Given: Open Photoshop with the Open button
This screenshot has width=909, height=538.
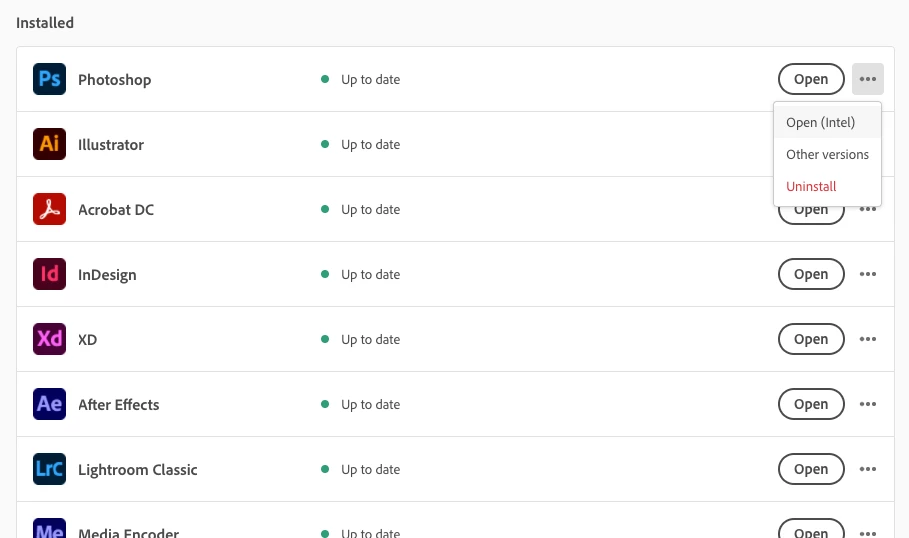Looking at the screenshot, I should pos(811,79).
